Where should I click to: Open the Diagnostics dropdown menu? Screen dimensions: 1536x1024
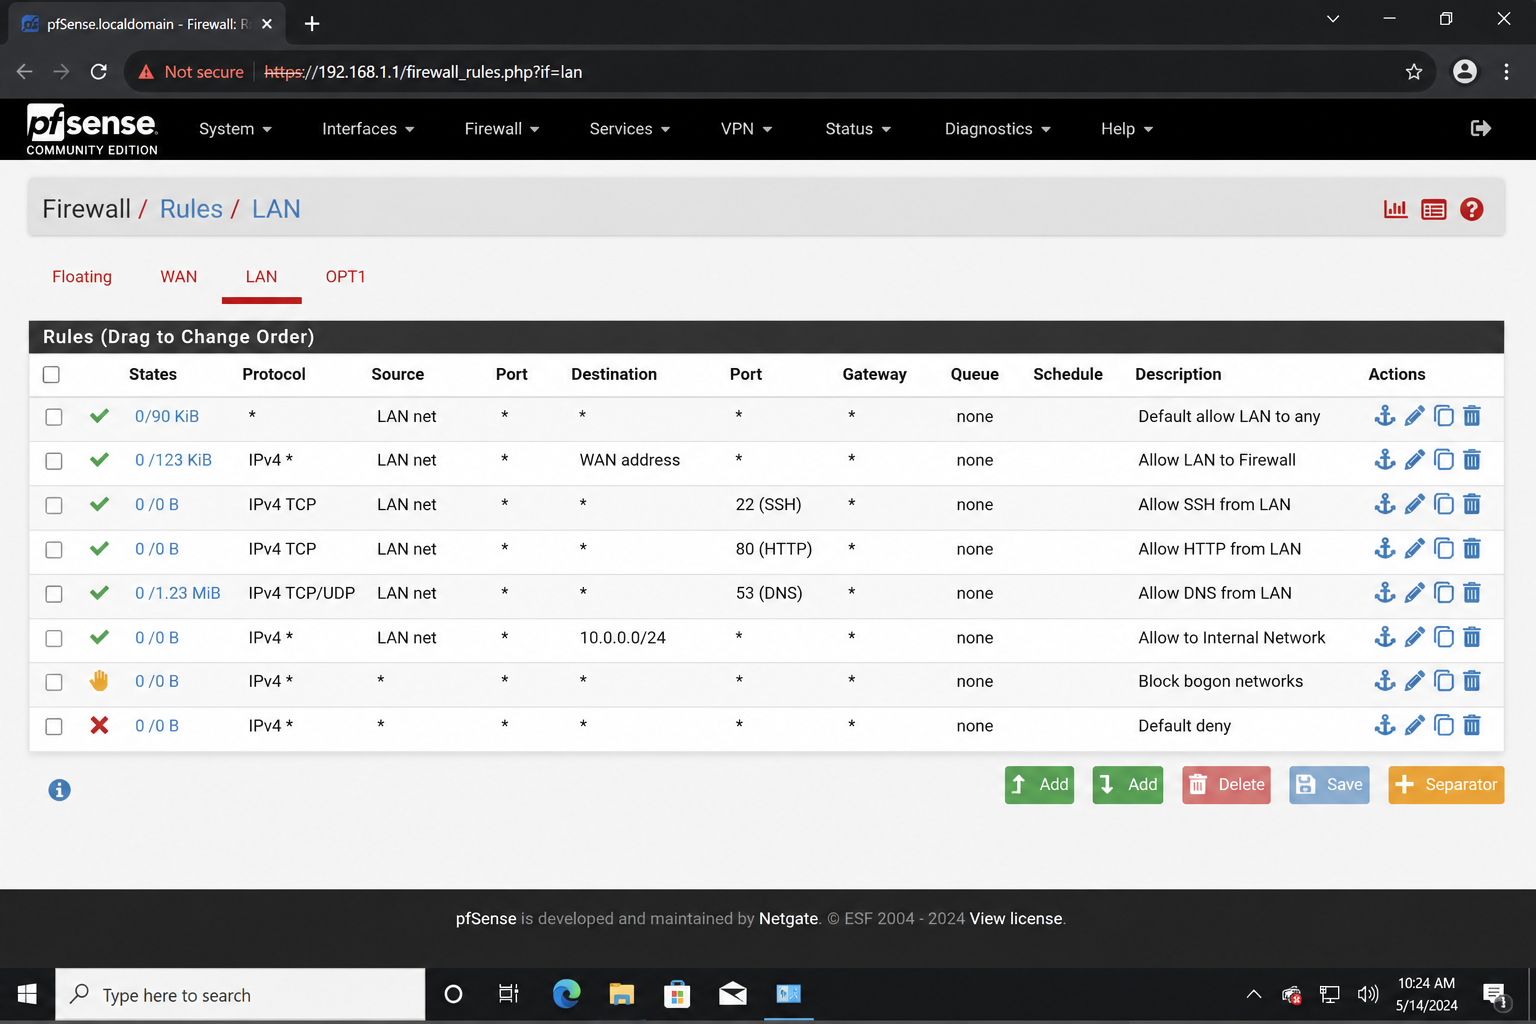pyautogui.click(x=998, y=129)
